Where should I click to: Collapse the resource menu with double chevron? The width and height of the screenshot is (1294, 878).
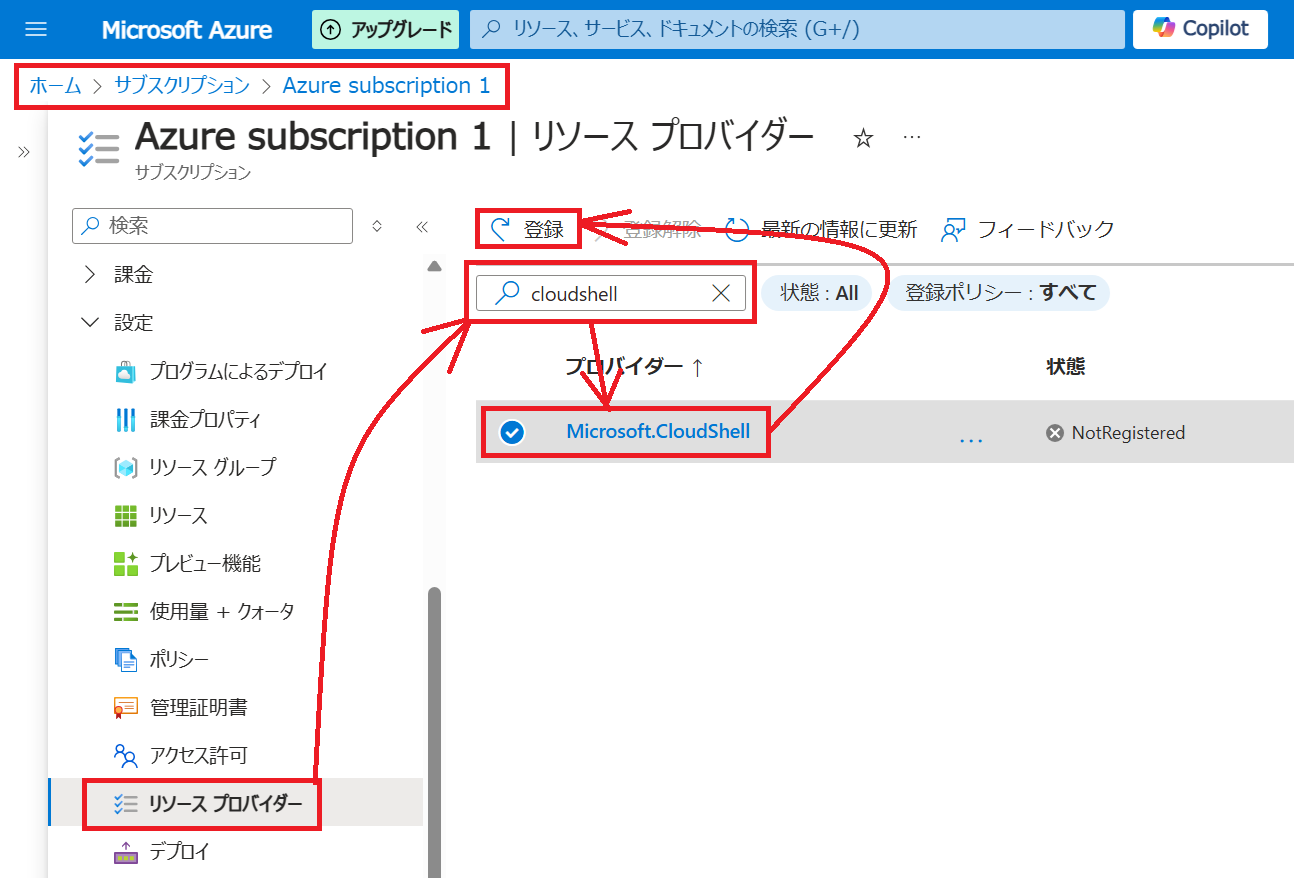[422, 227]
